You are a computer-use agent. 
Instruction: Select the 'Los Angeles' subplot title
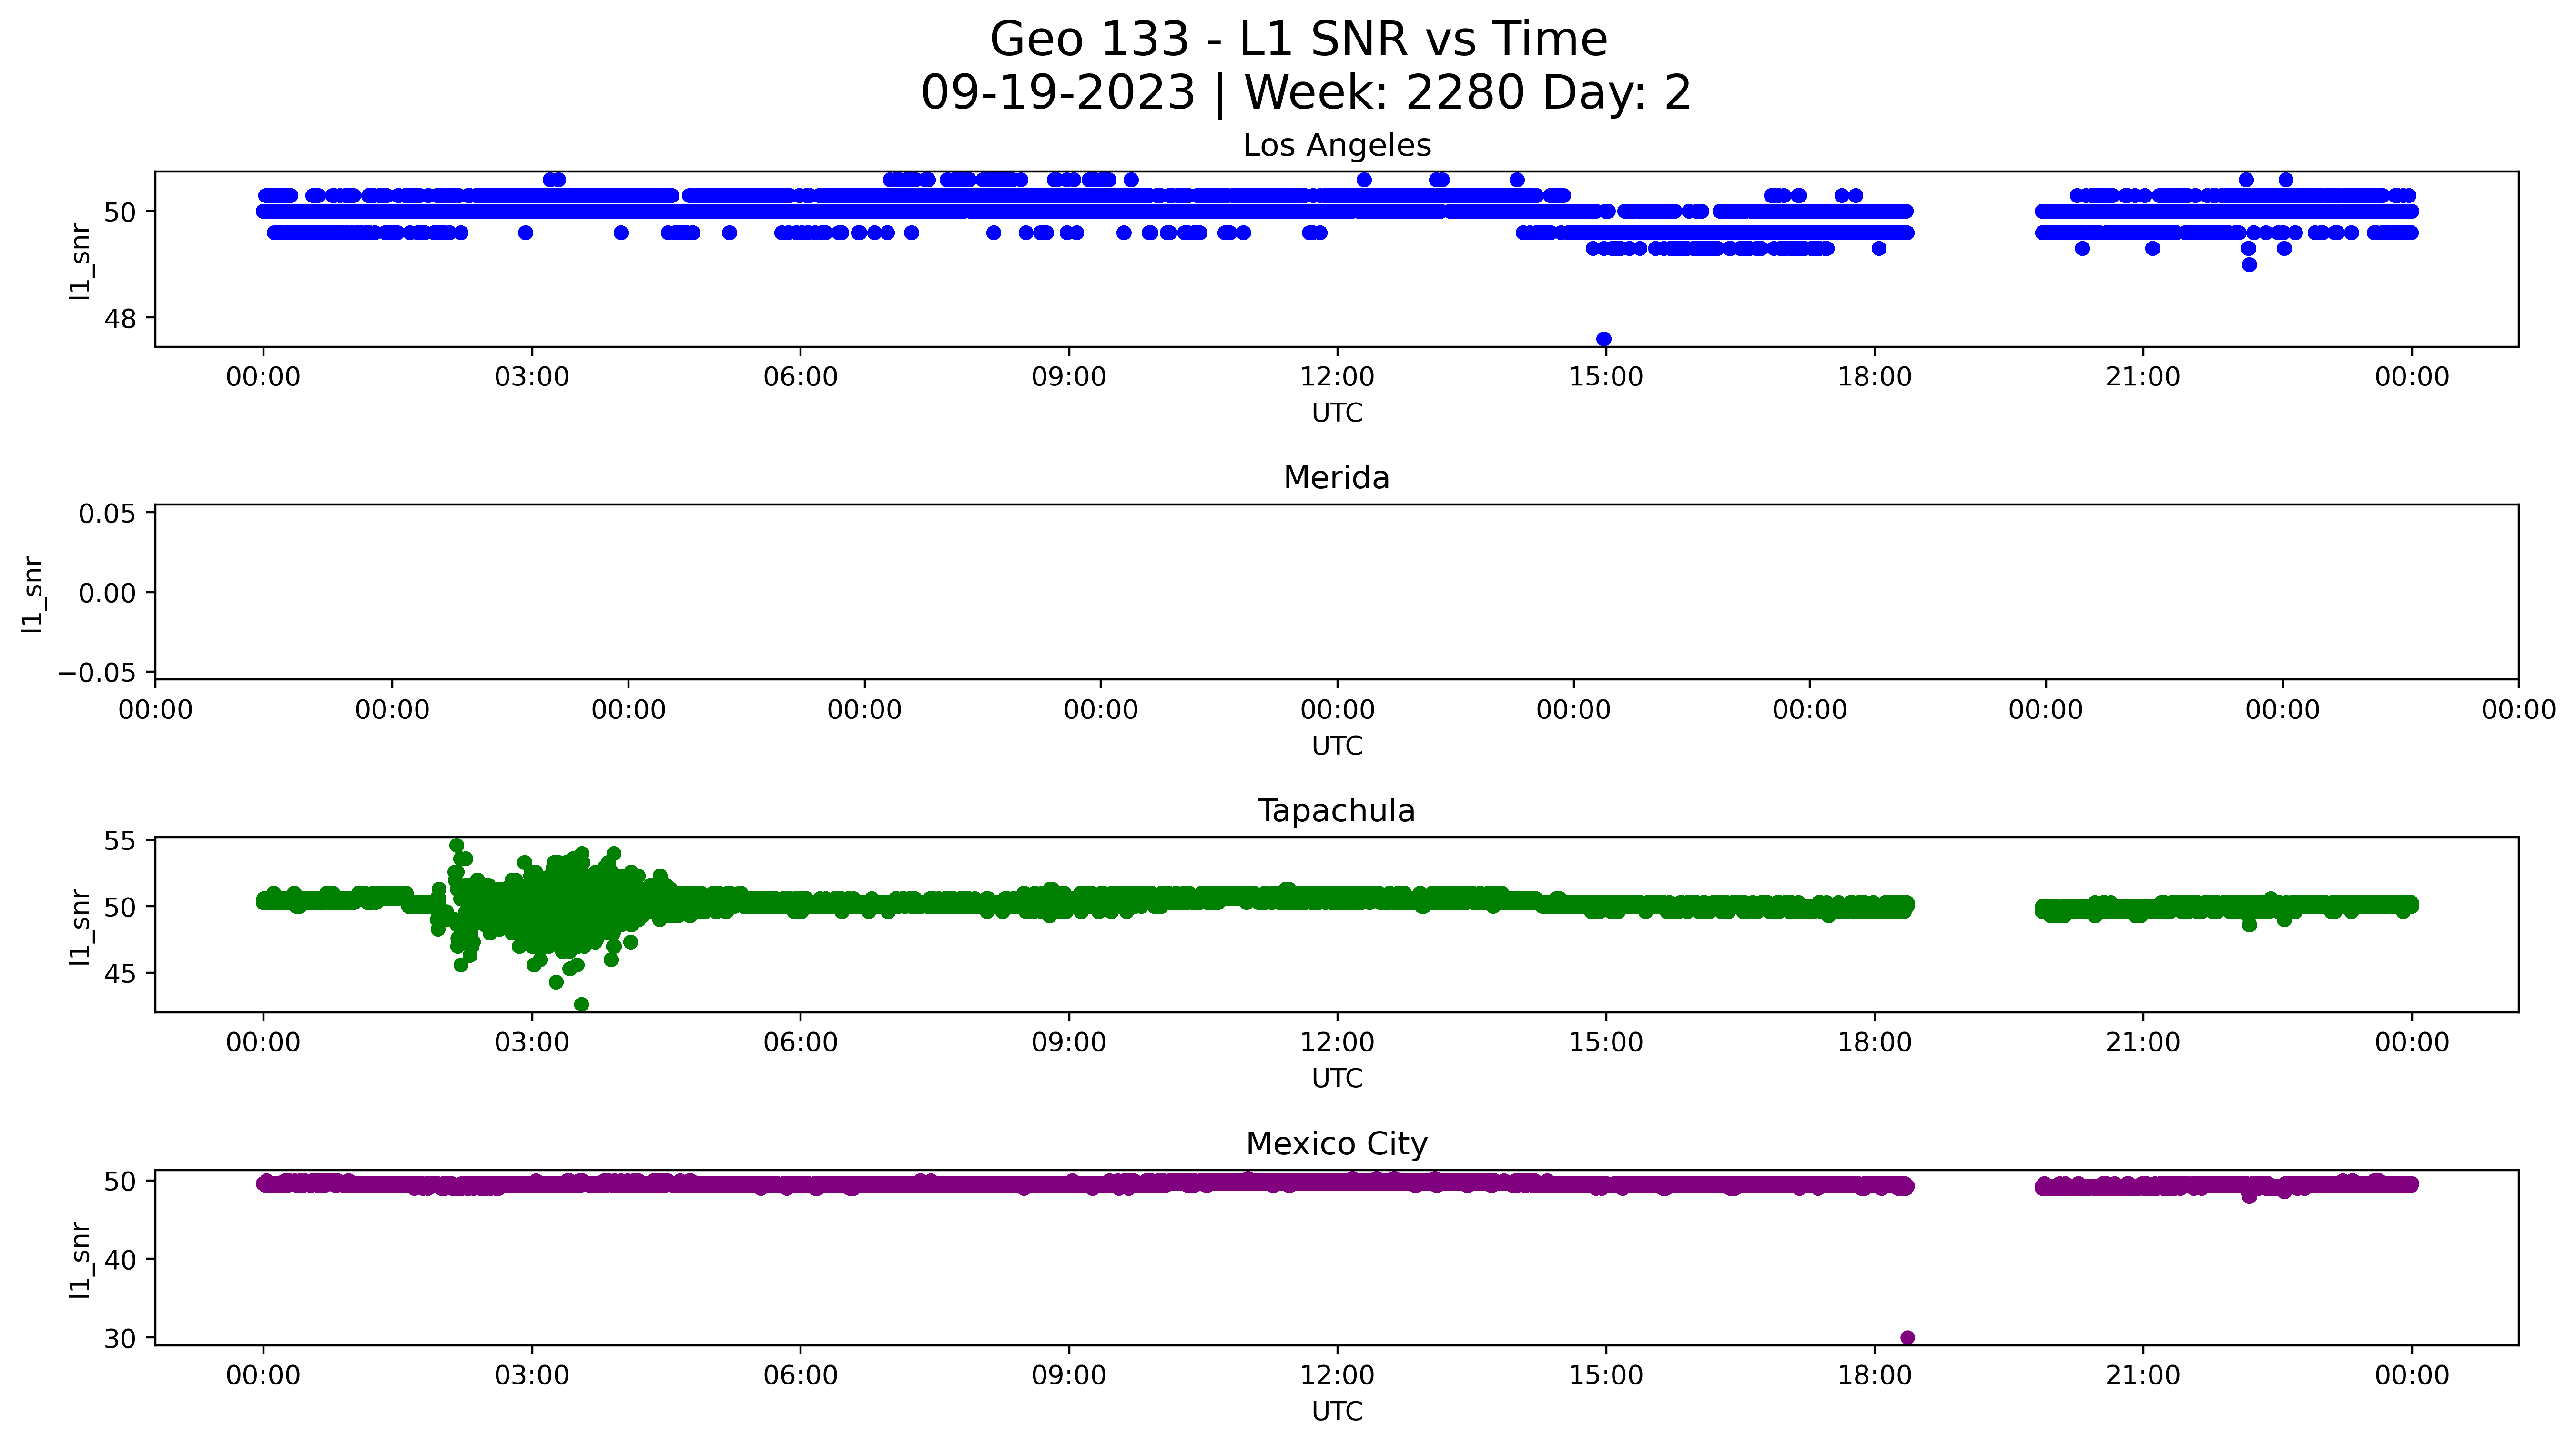[1337, 146]
